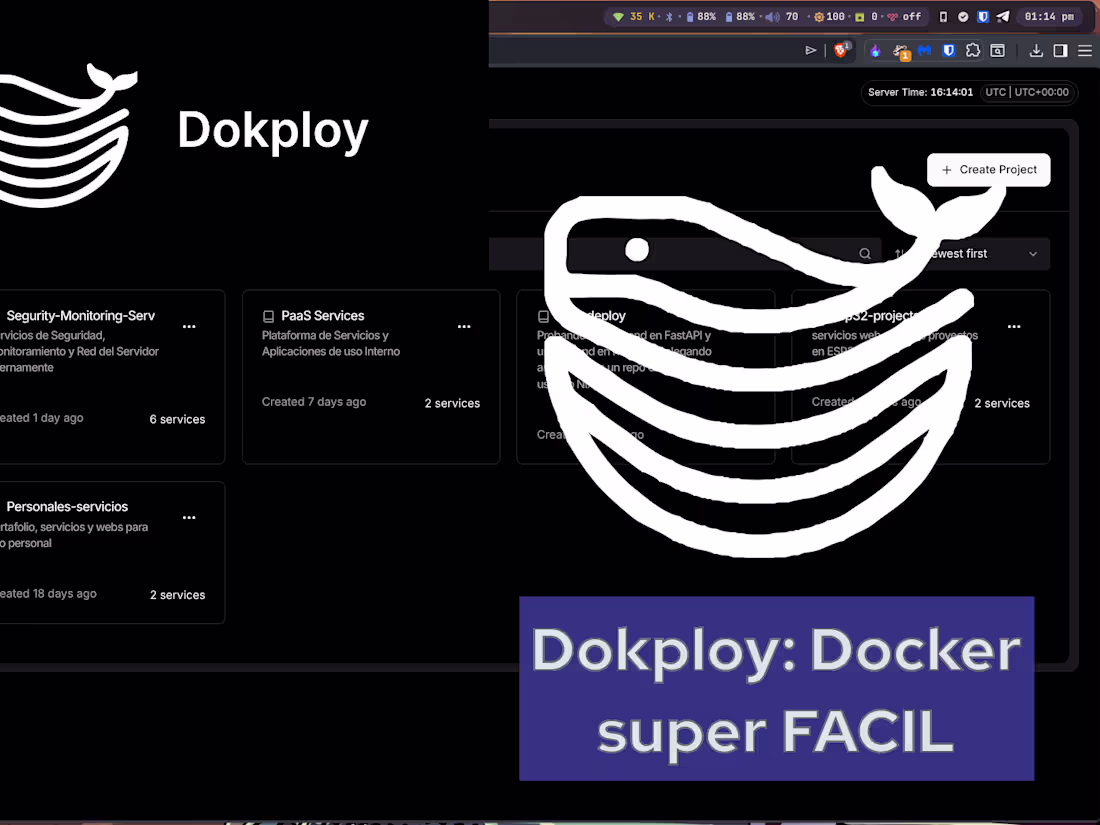Open the browser hamburger main menu

[1085, 50]
